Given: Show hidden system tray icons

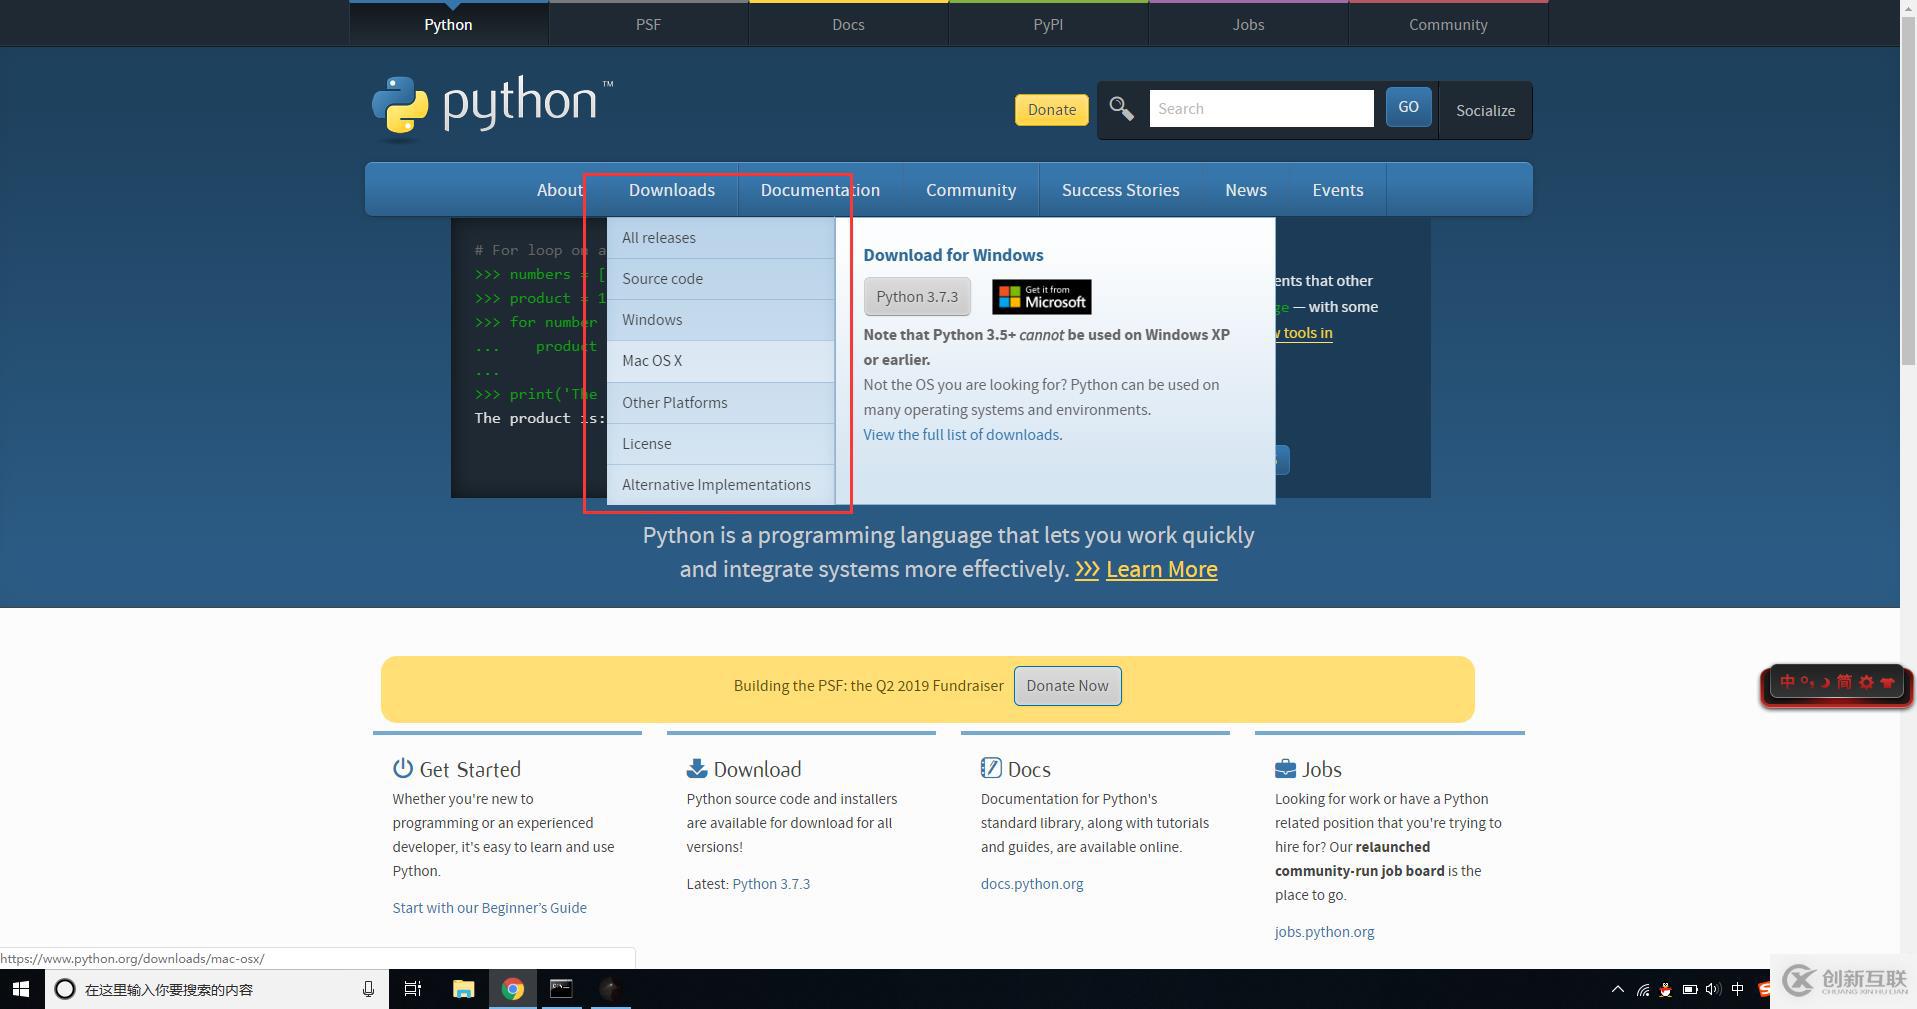Looking at the screenshot, I should 1617,990.
